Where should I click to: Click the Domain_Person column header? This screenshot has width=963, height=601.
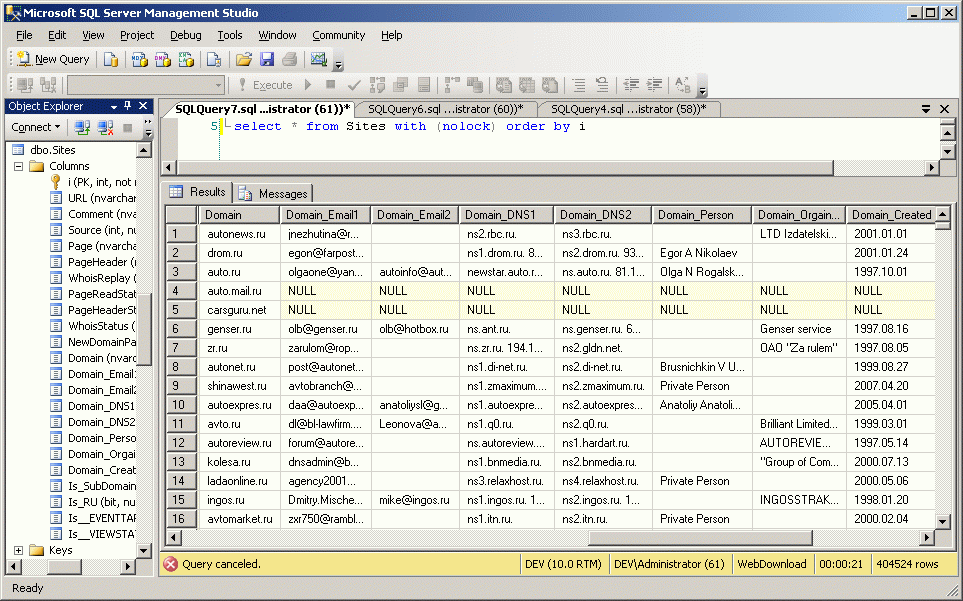702,214
